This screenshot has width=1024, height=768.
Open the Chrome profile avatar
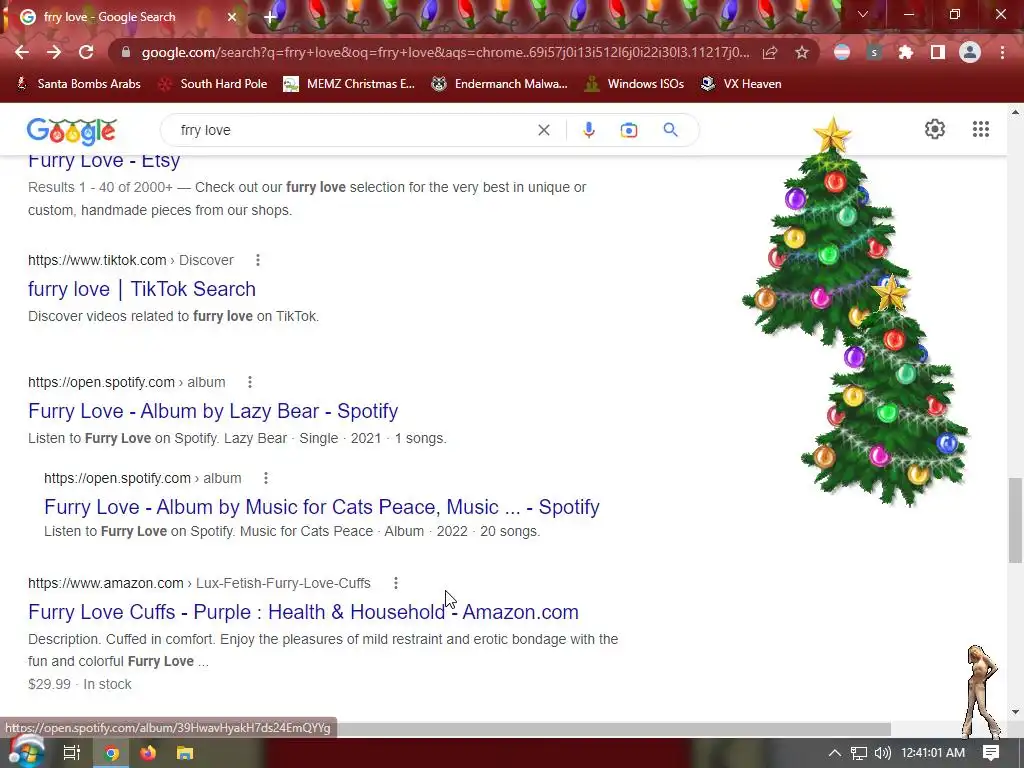[970, 52]
